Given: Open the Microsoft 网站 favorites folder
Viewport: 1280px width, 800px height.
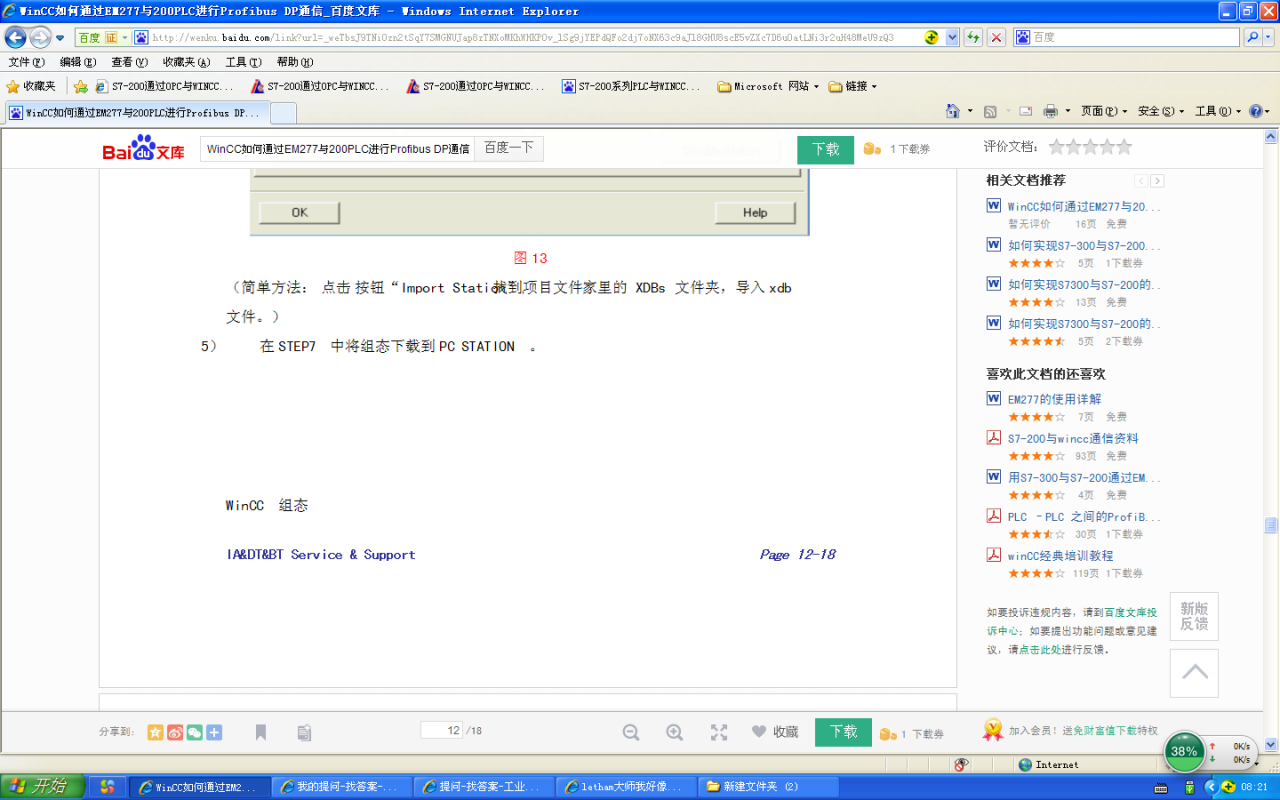Looking at the screenshot, I should pyautogui.click(x=768, y=86).
